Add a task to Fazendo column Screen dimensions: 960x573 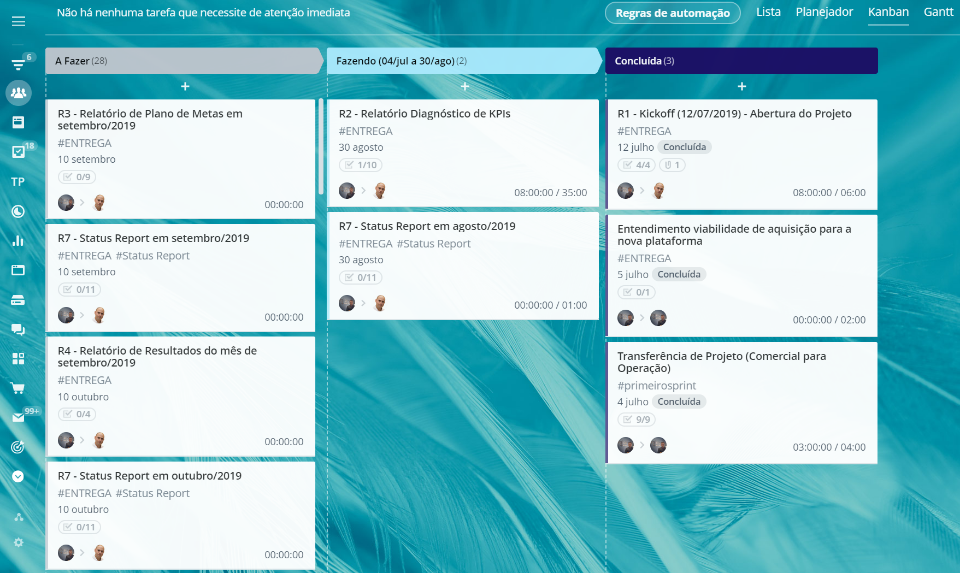coord(465,86)
